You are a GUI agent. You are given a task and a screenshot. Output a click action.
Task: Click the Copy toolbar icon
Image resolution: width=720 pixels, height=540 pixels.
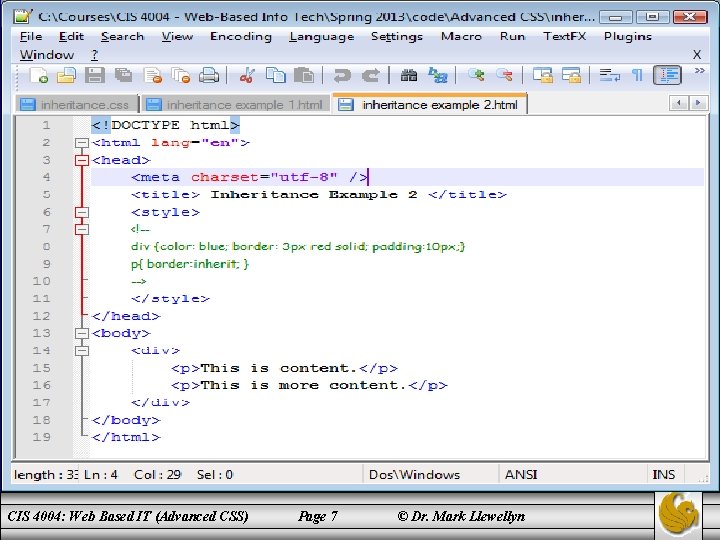pos(276,75)
